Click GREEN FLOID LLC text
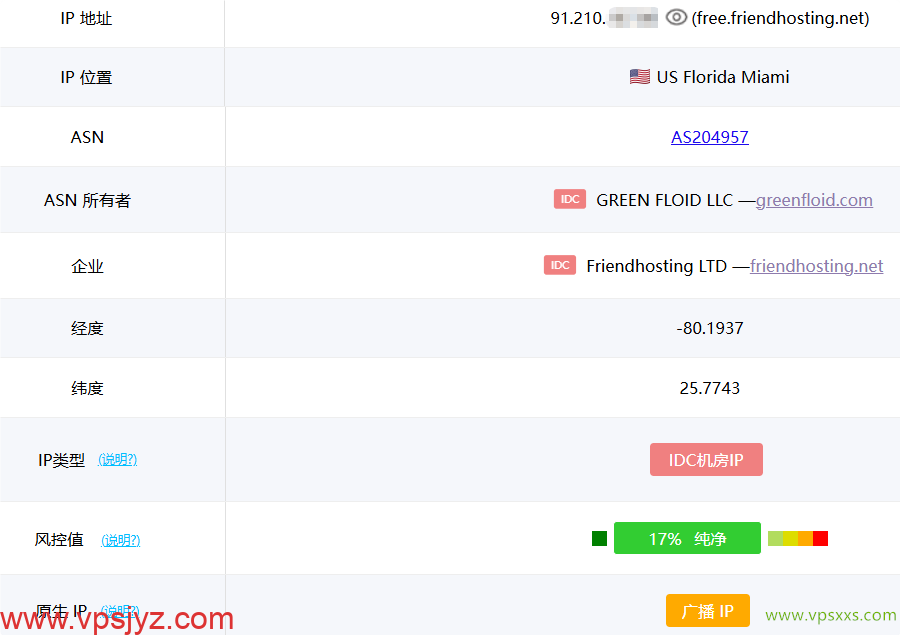900x635 pixels. (x=665, y=200)
